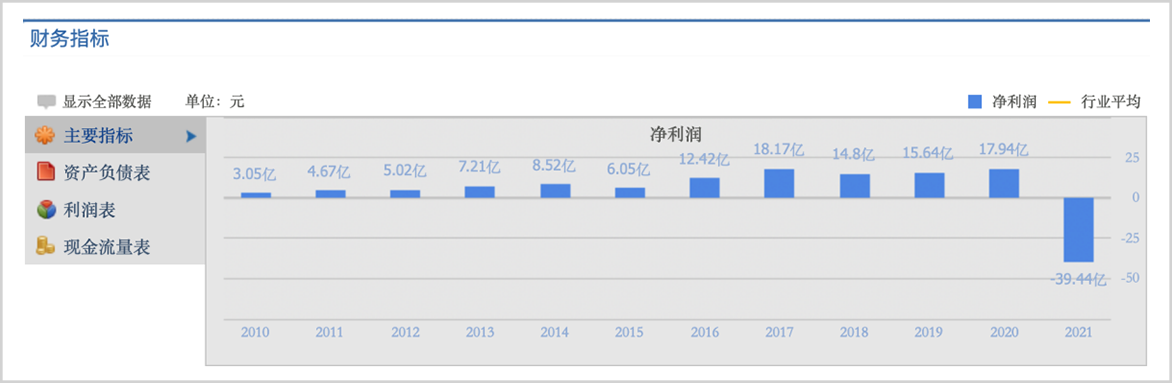Viewport: 1172px width, 383px height.
Task: Click the 4.67亿 data label
Action: click(x=329, y=172)
